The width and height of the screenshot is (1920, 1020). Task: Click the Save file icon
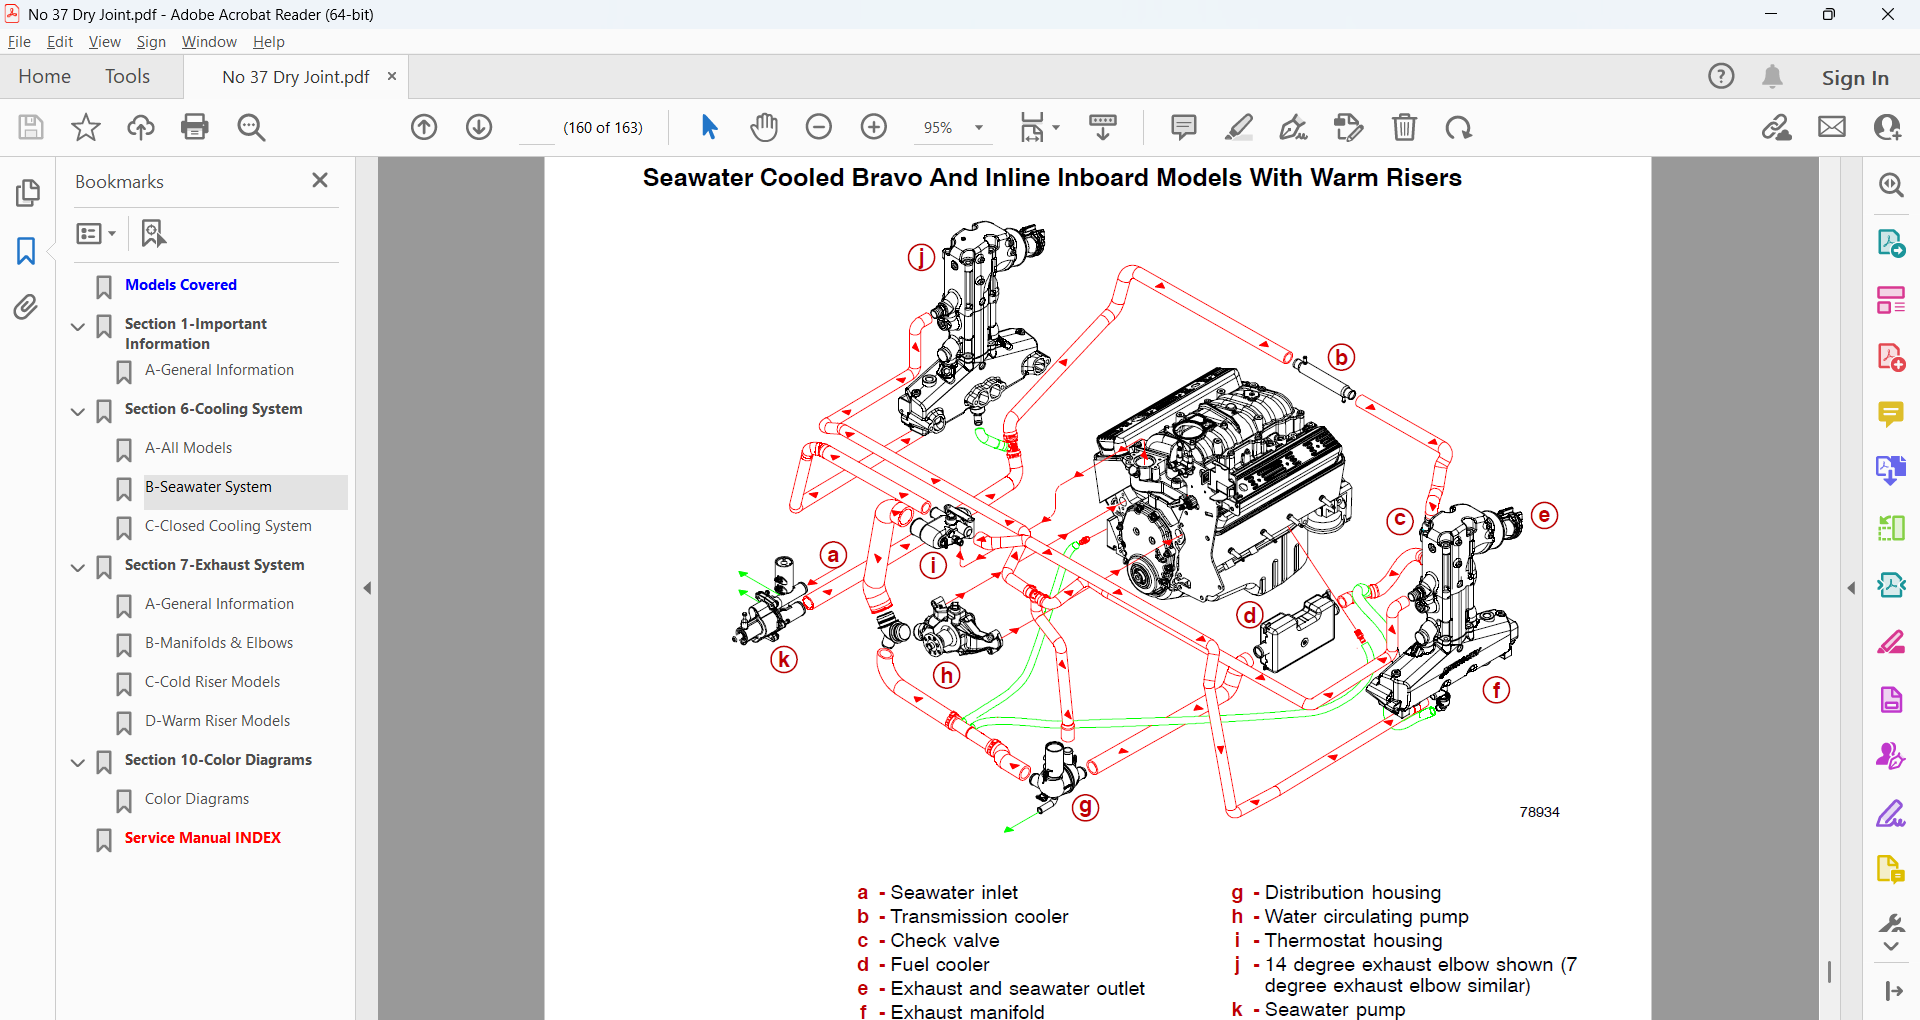[x=31, y=127]
